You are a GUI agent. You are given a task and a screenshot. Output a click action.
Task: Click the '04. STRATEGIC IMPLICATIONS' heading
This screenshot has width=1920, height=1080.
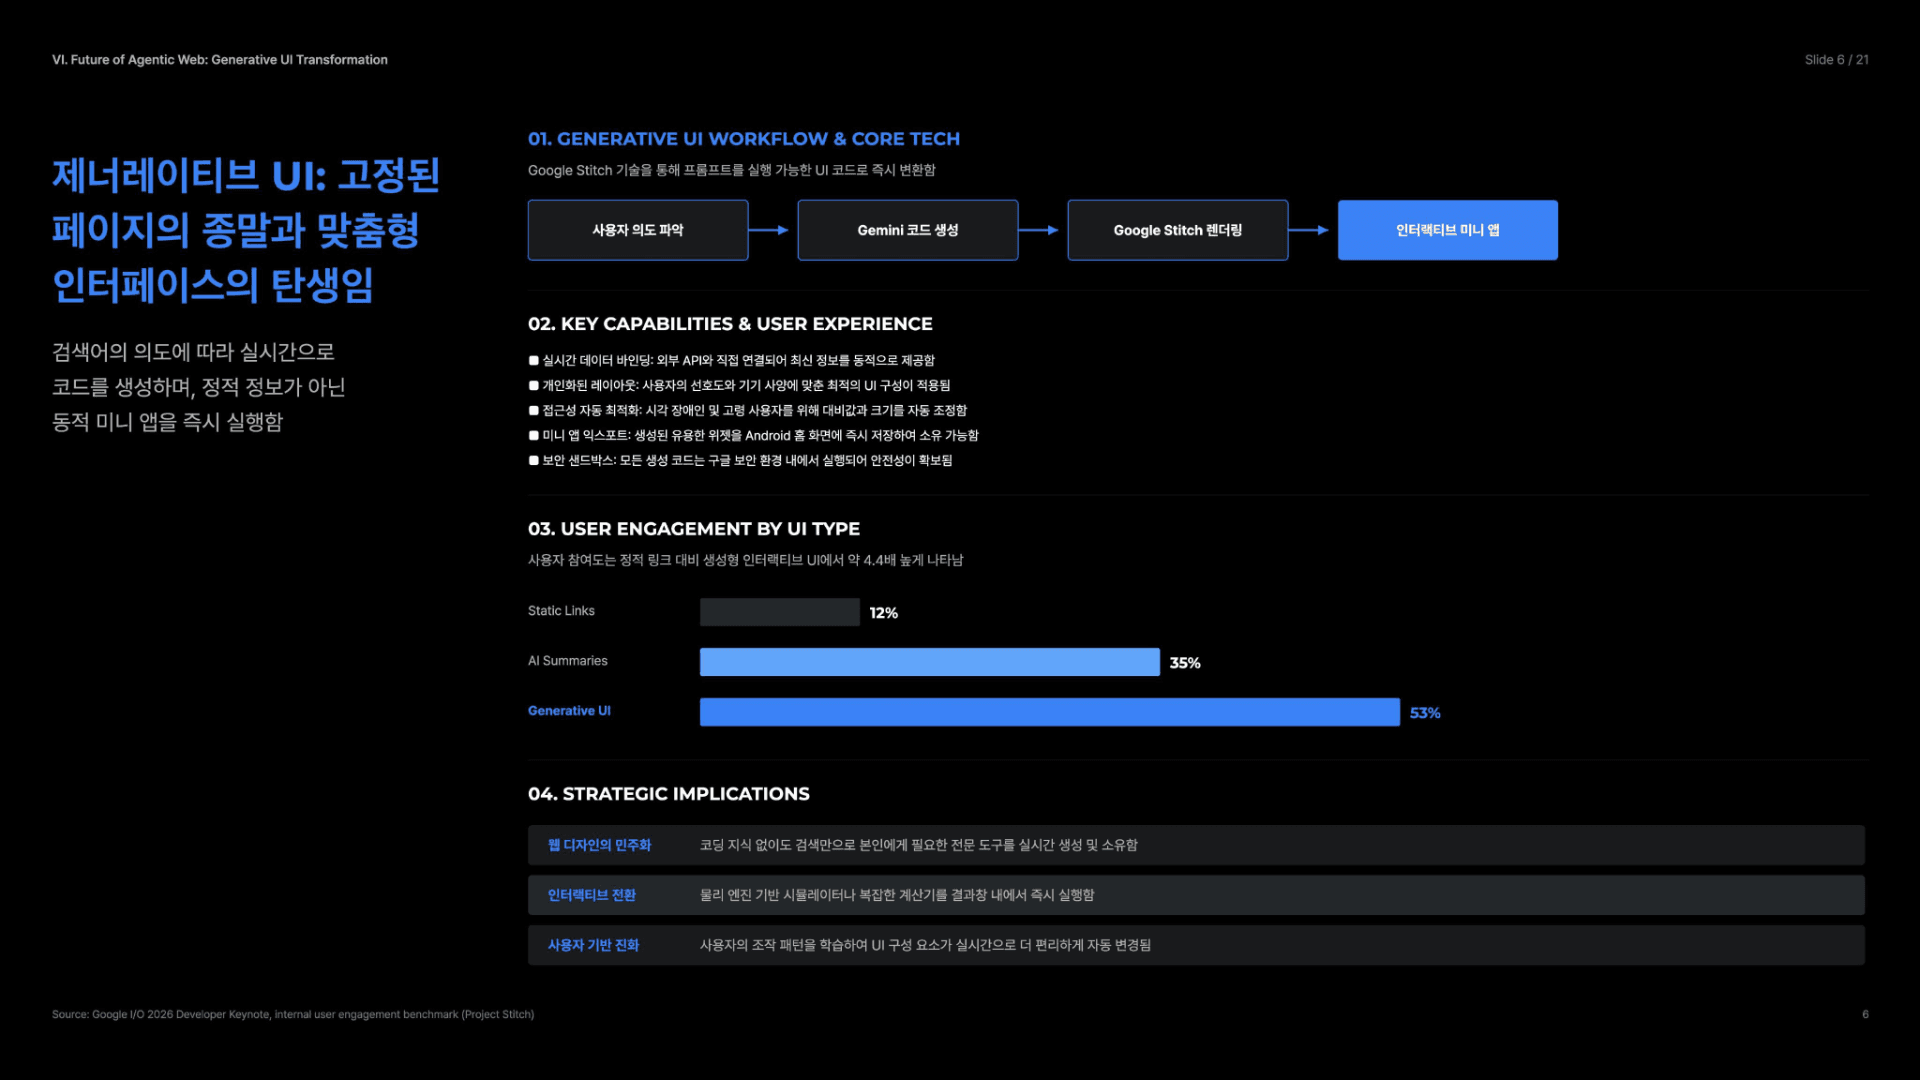669,794
